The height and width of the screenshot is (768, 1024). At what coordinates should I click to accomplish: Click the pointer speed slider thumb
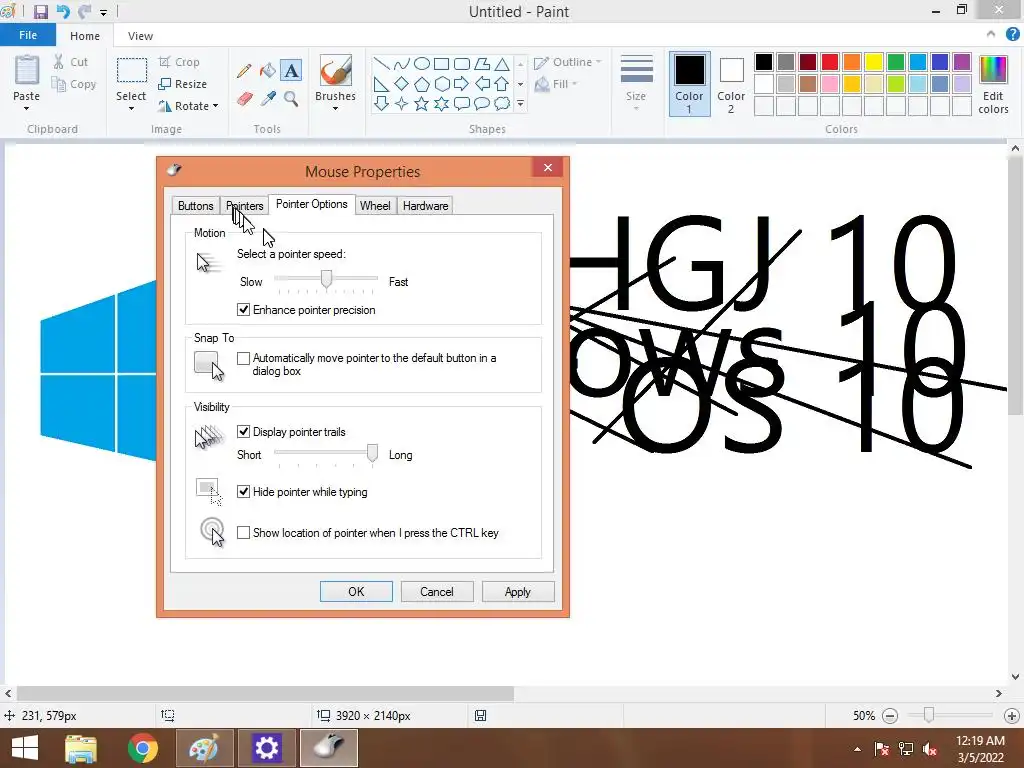tap(326, 279)
